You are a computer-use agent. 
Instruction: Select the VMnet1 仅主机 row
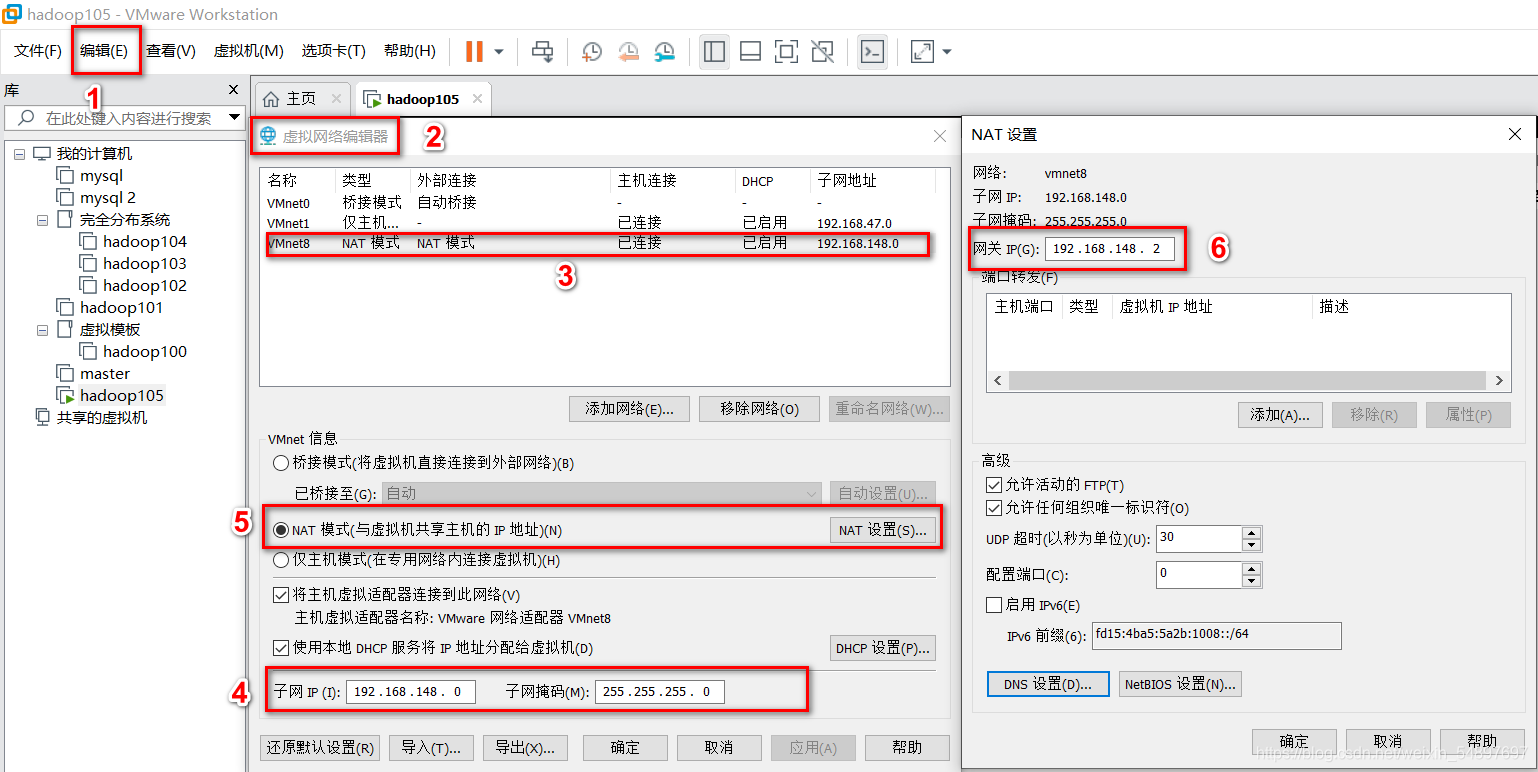pos(598,223)
